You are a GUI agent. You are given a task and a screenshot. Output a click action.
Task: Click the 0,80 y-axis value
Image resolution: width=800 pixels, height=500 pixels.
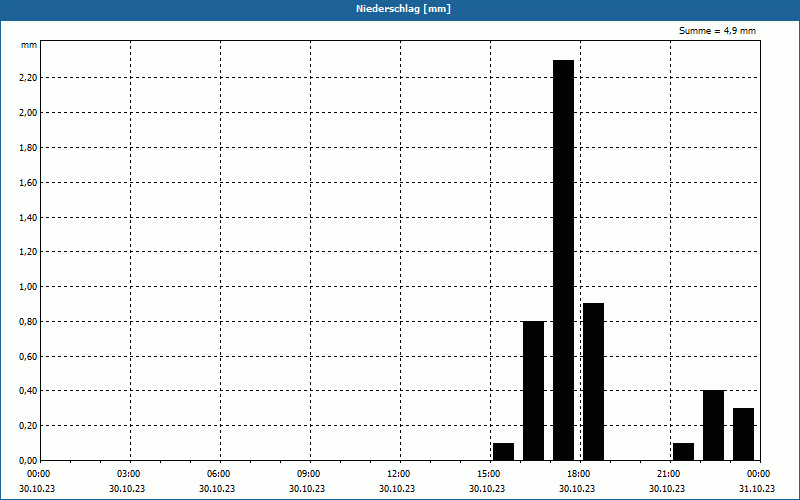tap(29, 321)
